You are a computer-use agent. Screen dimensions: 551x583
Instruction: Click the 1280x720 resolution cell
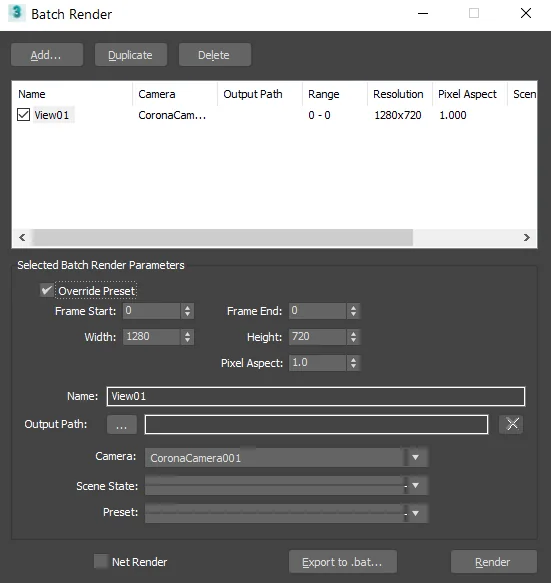pyautogui.click(x=397, y=115)
